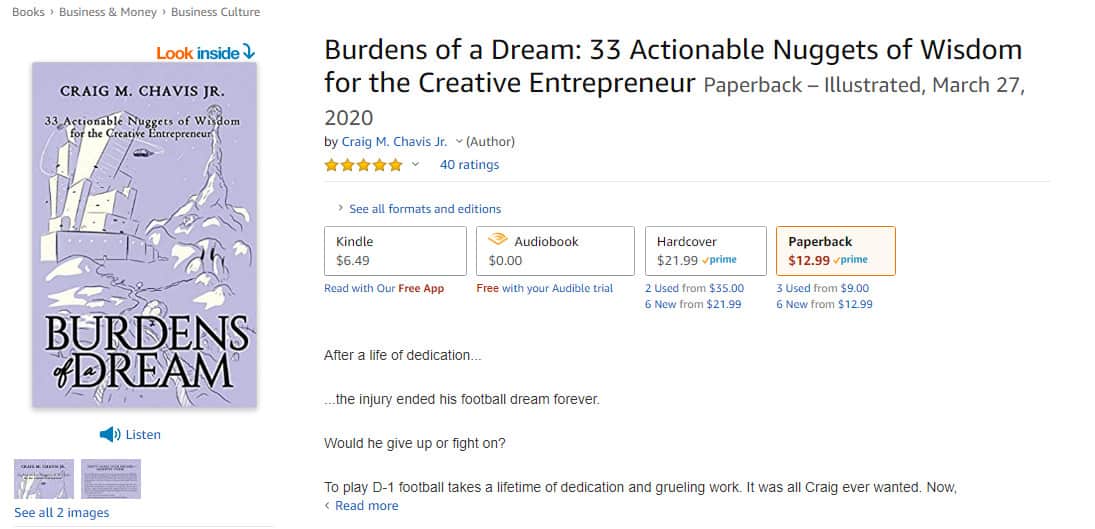The height and width of the screenshot is (529, 1095).
Task: Click the five-star rating icons
Action: click(363, 165)
